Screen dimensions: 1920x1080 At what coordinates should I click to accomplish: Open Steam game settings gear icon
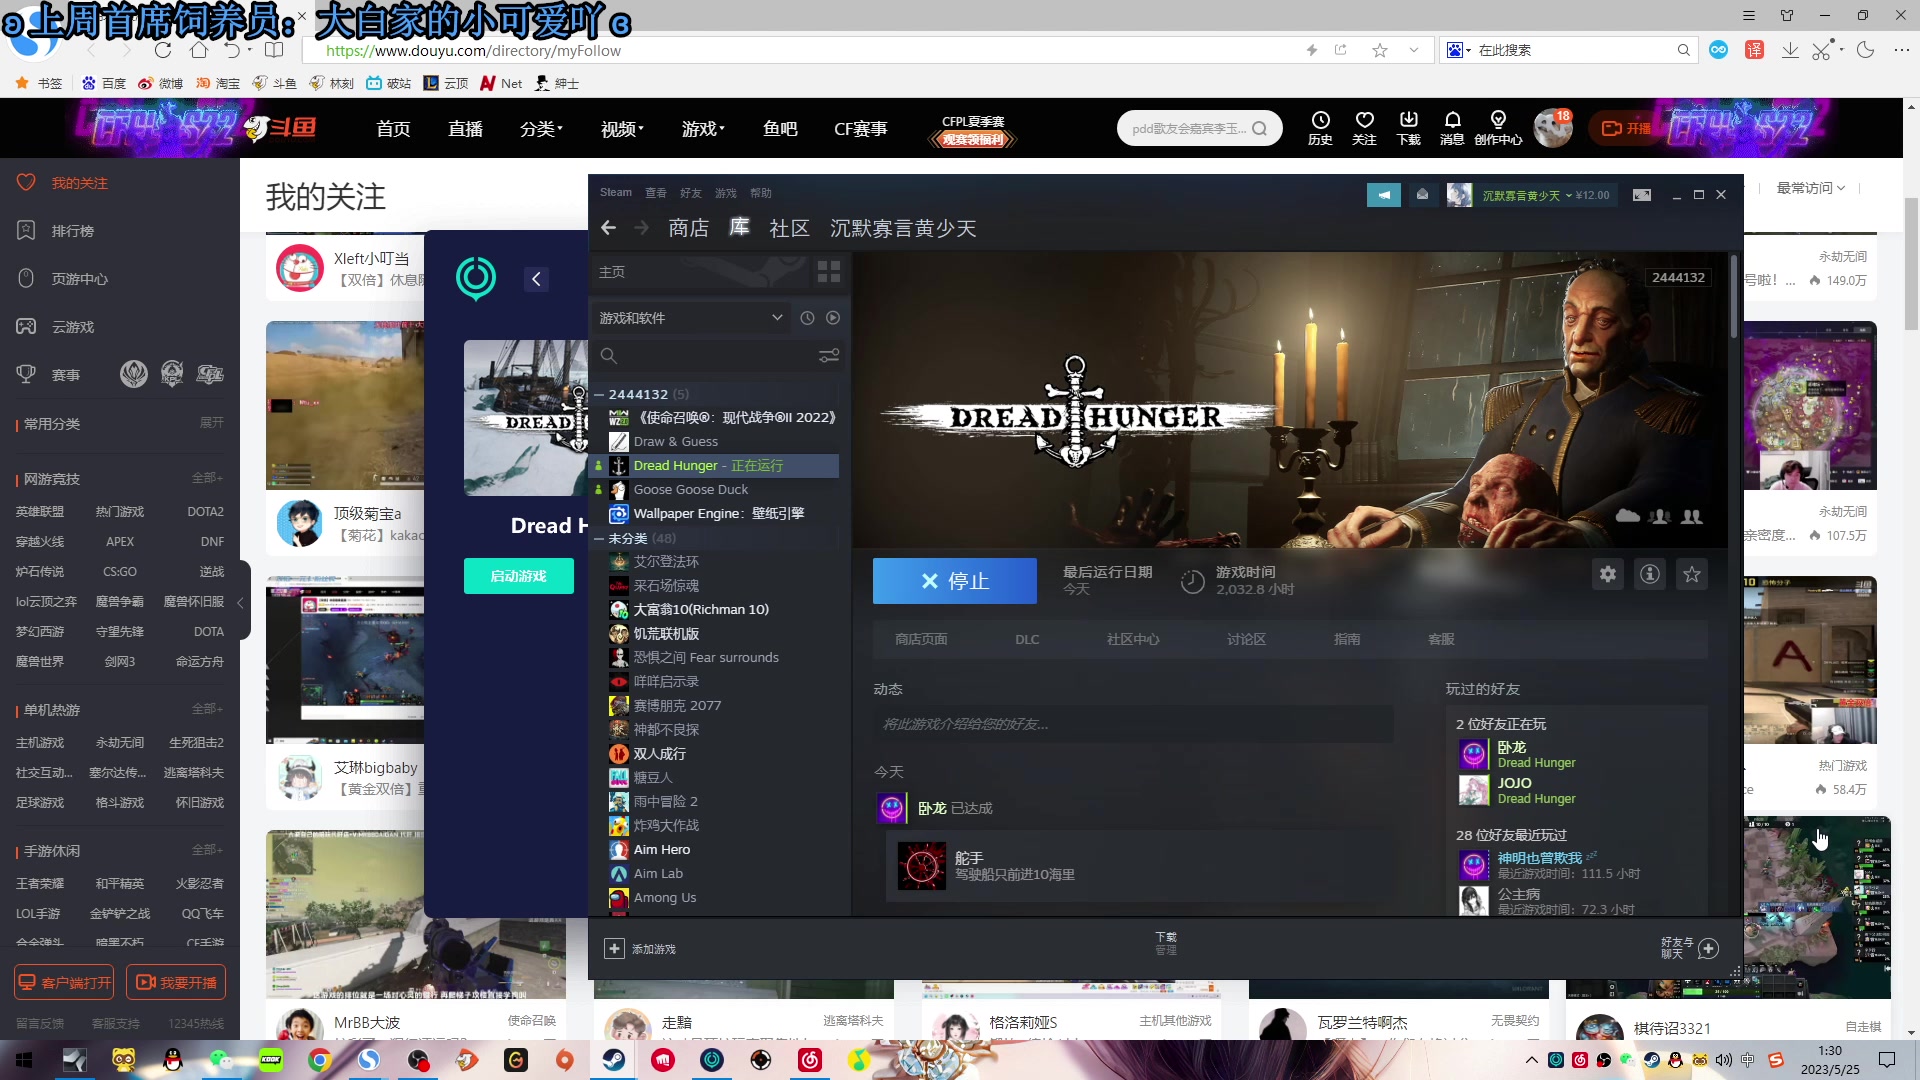pyautogui.click(x=1607, y=574)
